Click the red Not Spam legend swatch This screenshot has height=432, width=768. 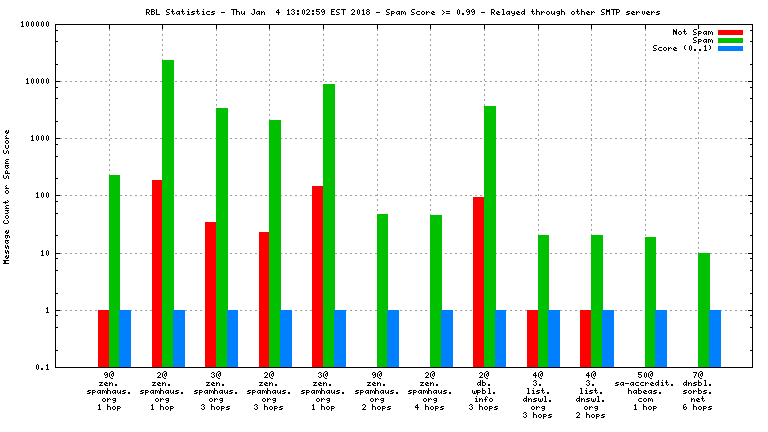(730, 32)
